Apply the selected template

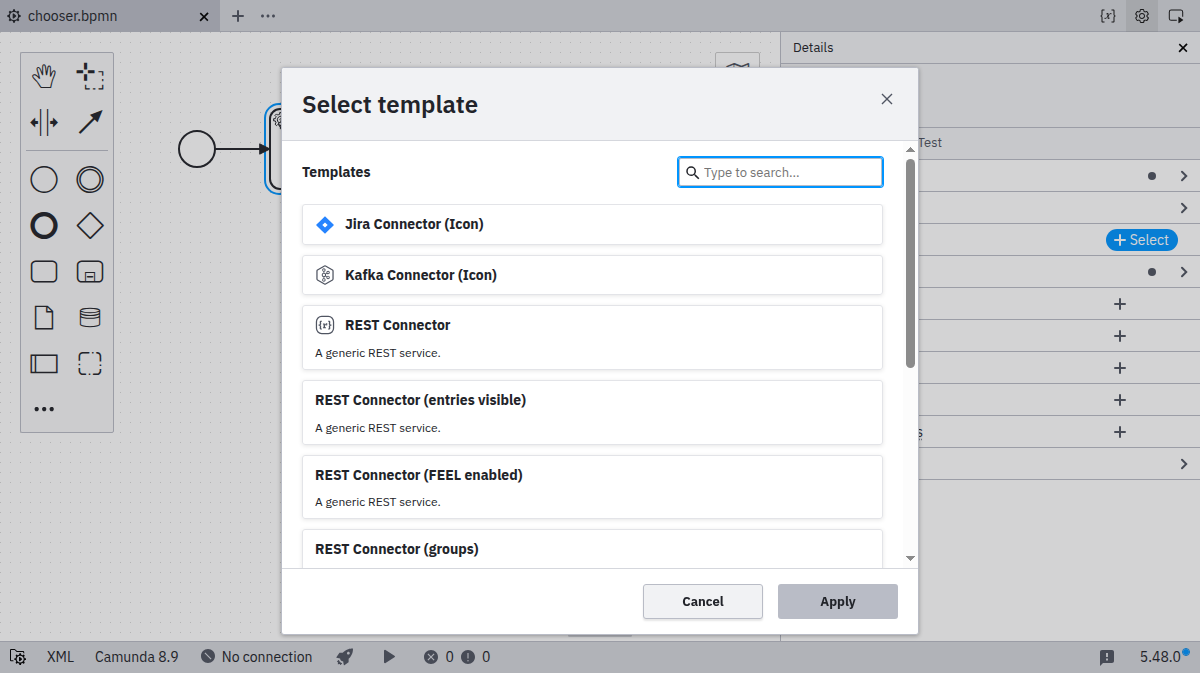pyautogui.click(x=838, y=601)
